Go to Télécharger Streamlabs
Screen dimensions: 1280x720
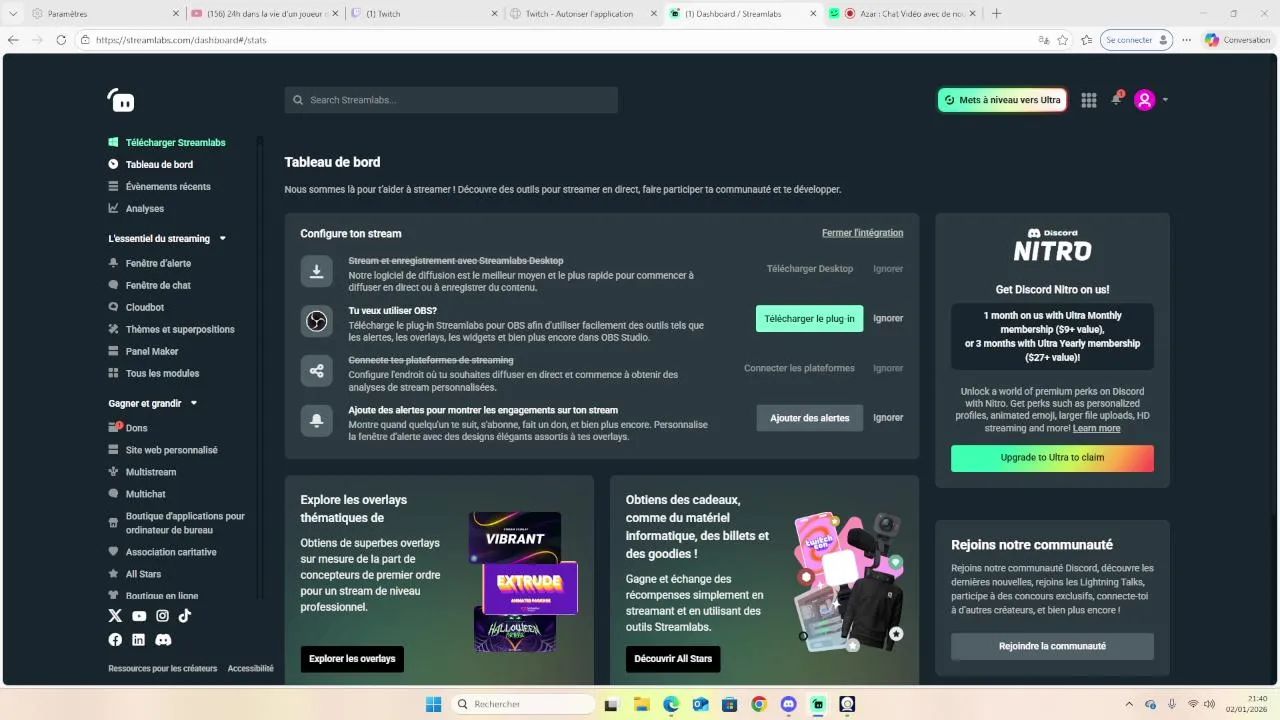point(167,143)
